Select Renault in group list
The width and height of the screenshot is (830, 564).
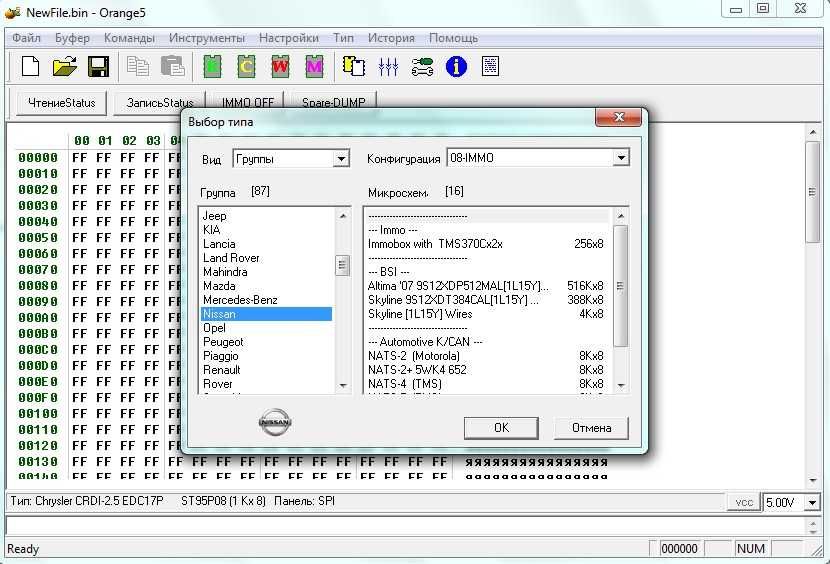pyautogui.click(x=266, y=370)
